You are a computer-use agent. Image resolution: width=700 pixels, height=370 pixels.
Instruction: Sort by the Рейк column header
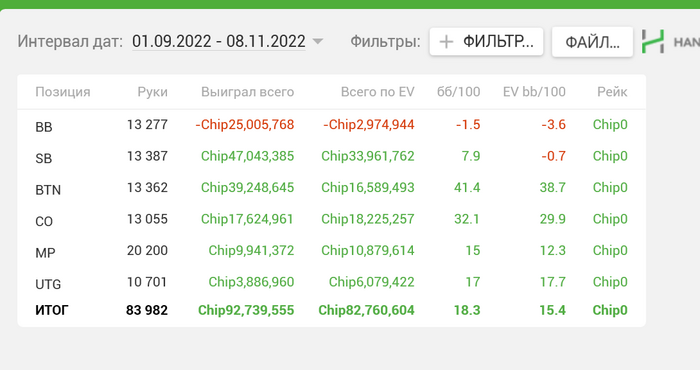click(612, 92)
